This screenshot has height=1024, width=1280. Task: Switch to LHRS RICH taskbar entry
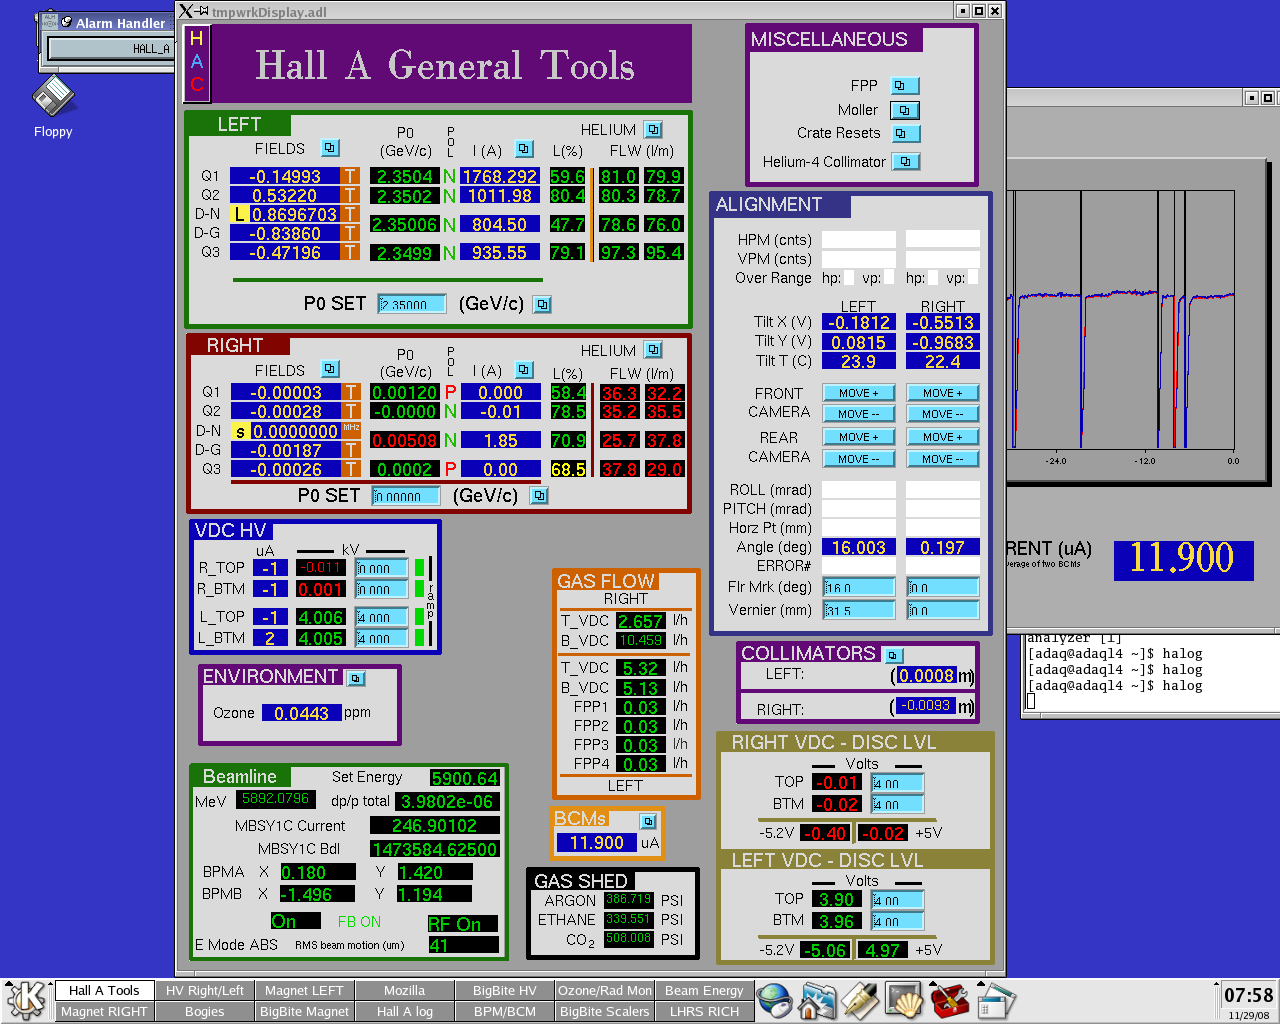[705, 1011]
